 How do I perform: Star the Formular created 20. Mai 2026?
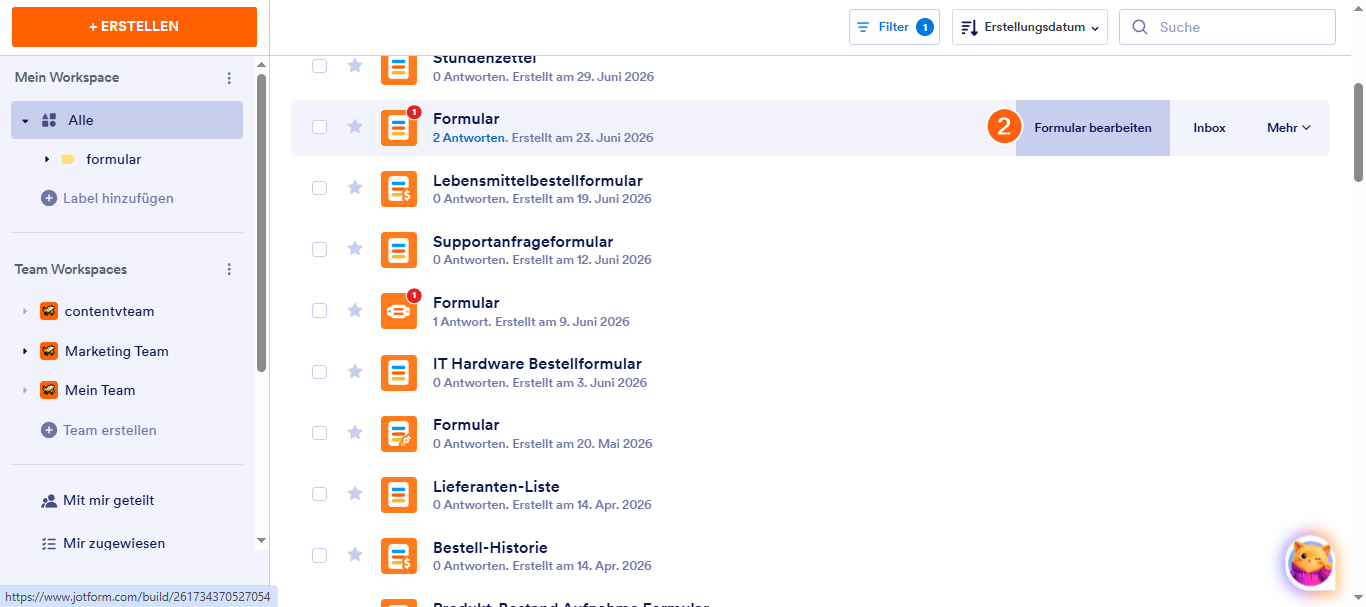[x=355, y=432]
